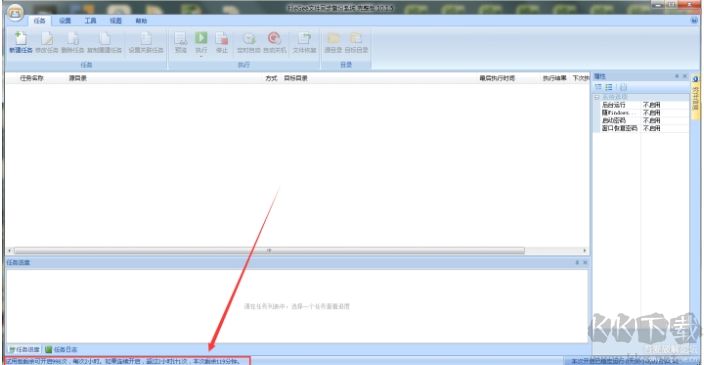The image size is (704, 365).
Task: Click the alphabetical sort icon in Properties panel
Action: 609,87
